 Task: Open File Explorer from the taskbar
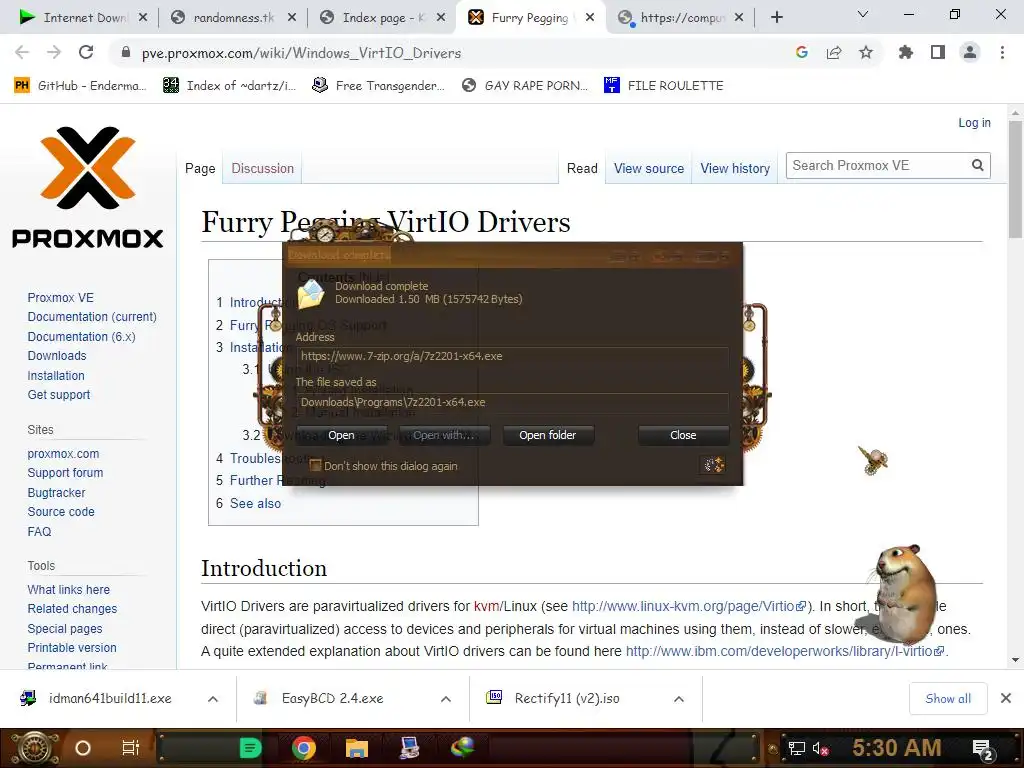(357, 748)
